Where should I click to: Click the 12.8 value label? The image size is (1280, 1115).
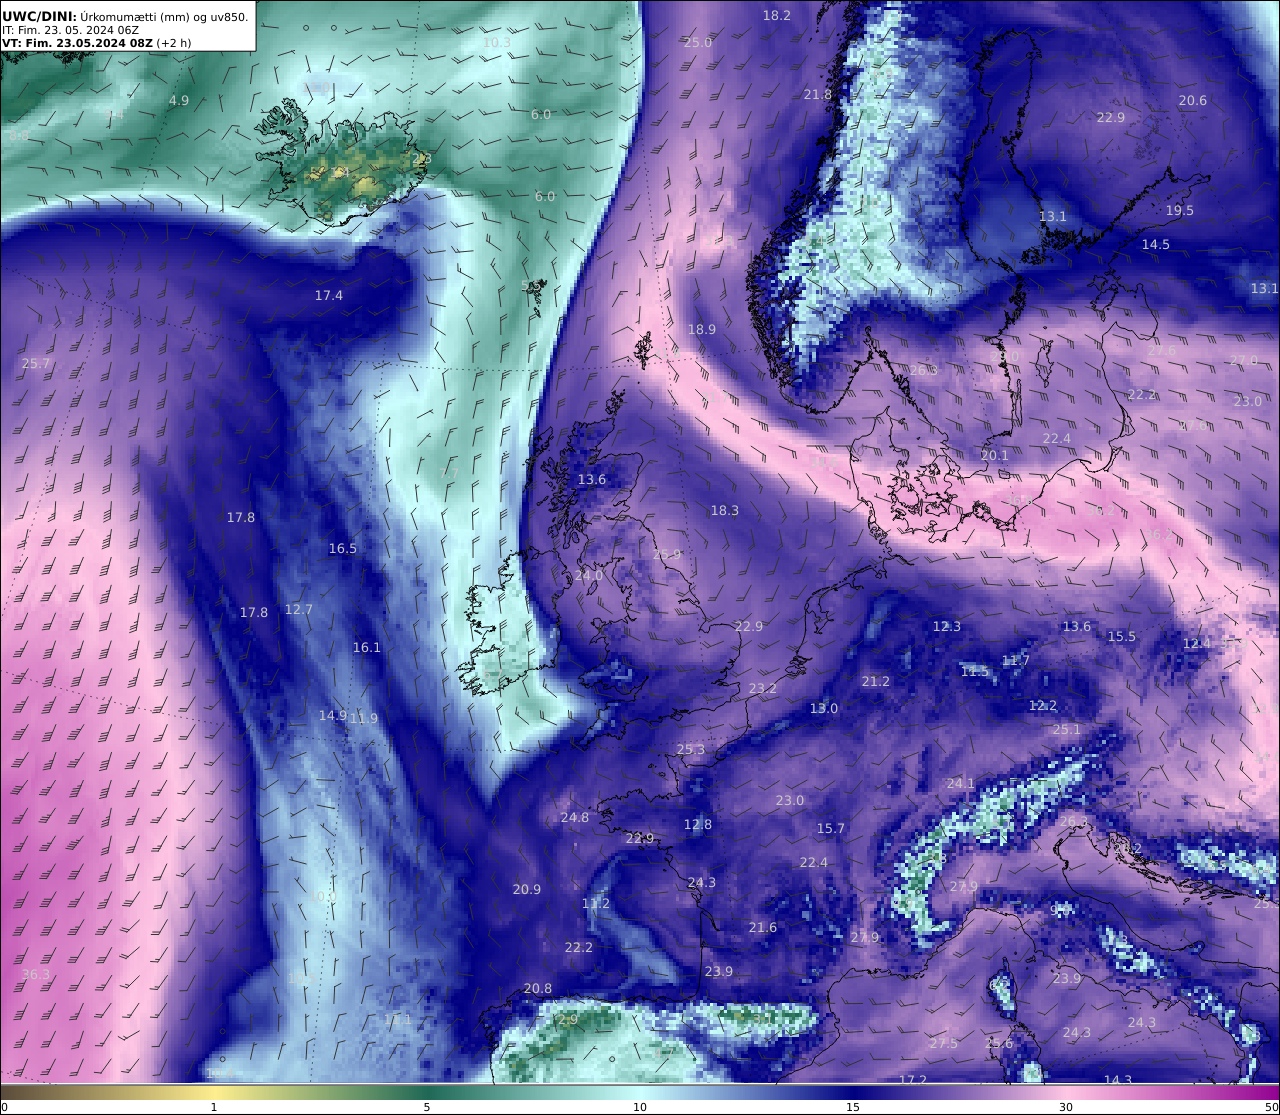click(x=698, y=824)
